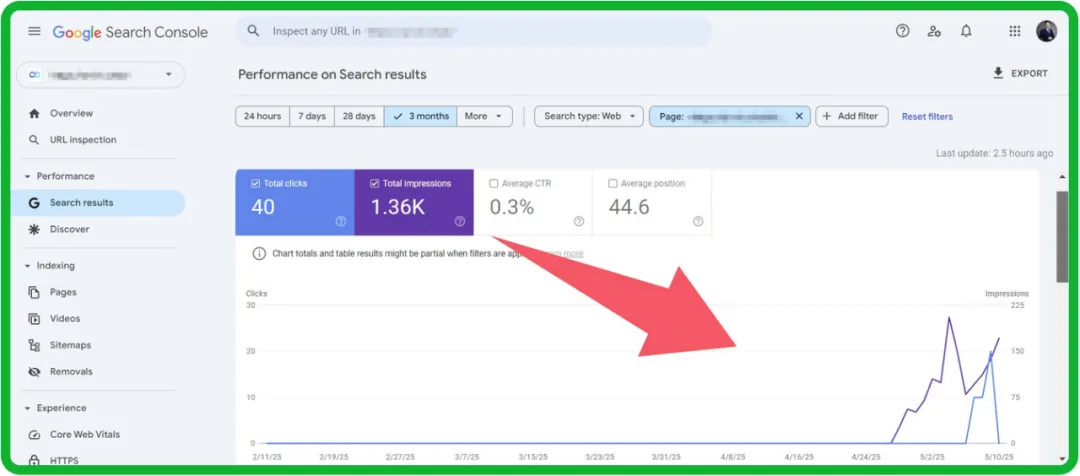The image size is (1080, 476).
Task: Click the user profile avatar
Action: (x=1046, y=31)
